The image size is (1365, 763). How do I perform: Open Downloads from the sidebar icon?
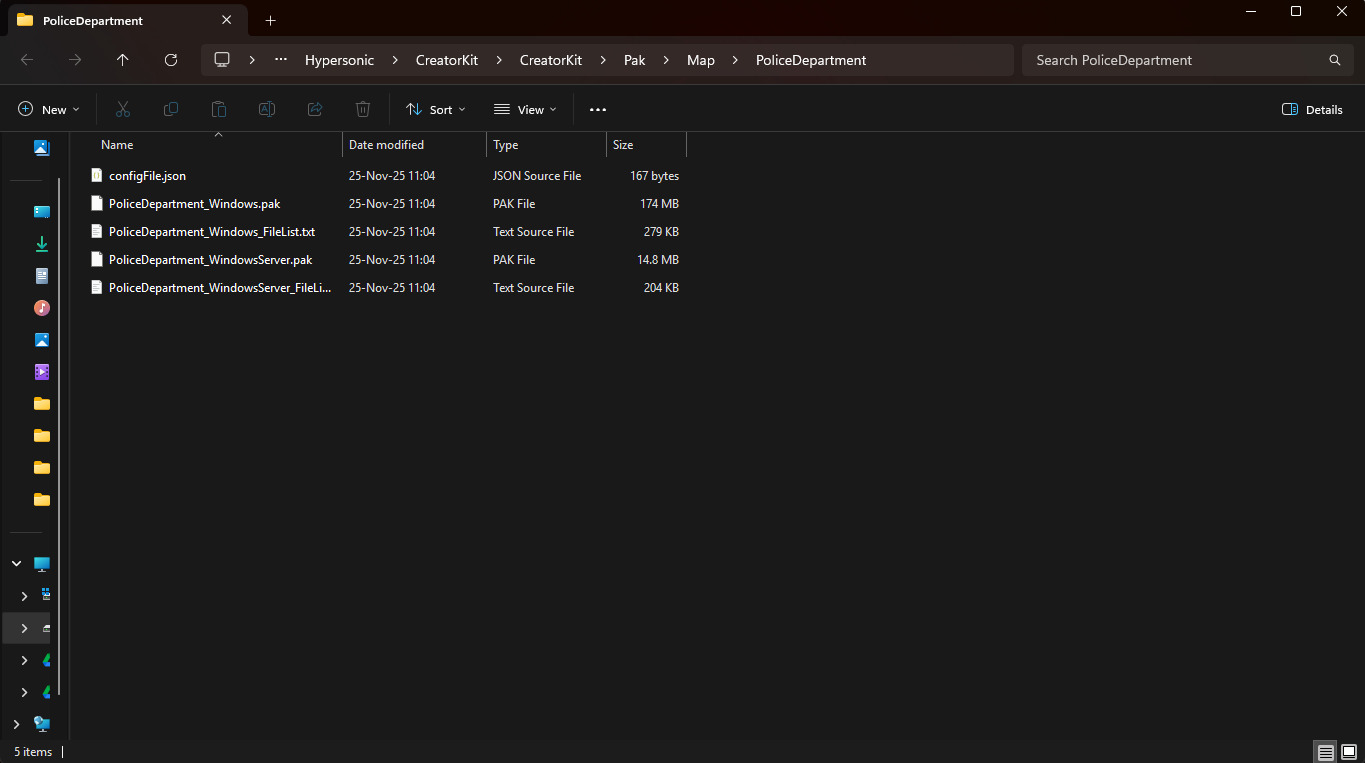pyautogui.click(x=42, y=244)
